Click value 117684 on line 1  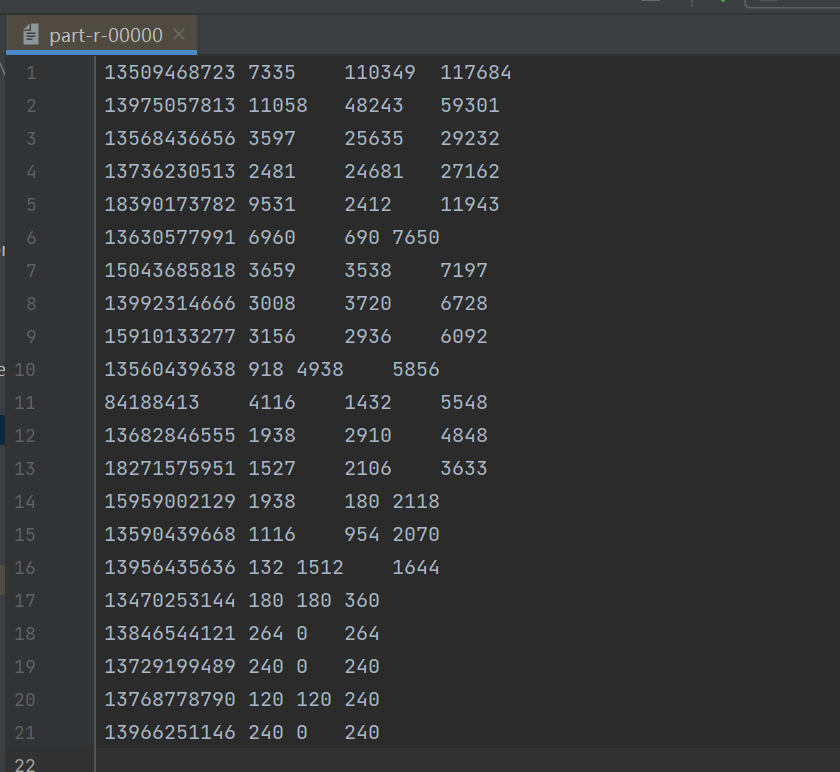[476, 72]
